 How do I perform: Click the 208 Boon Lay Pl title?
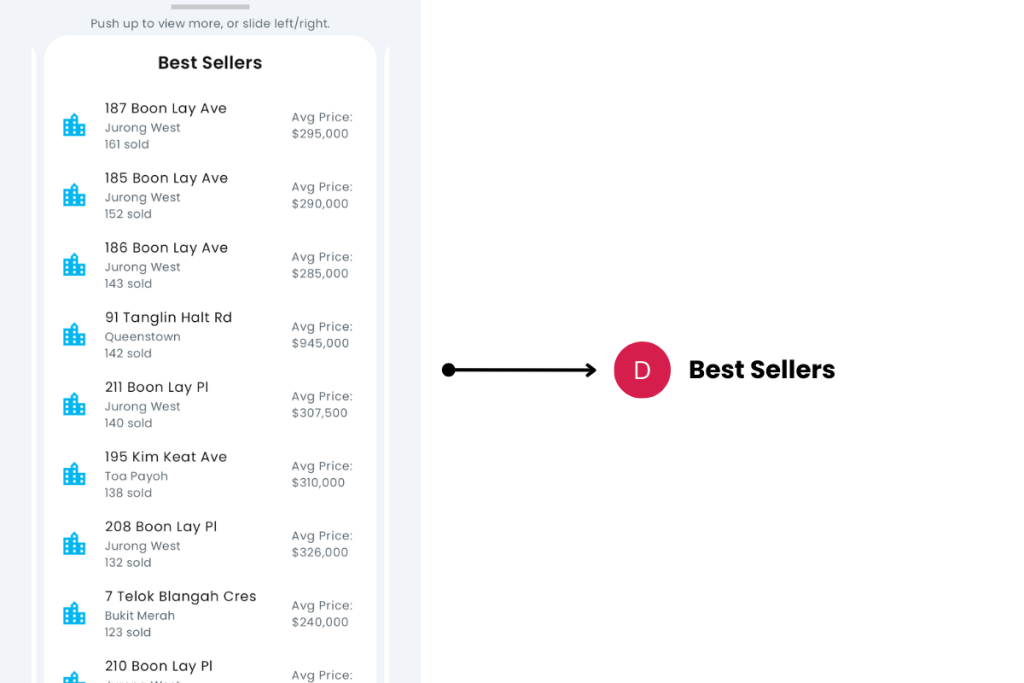[161, 527]
